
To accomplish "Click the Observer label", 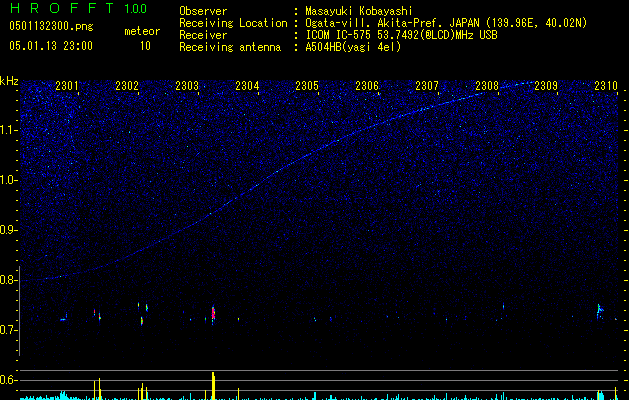I will (203, 11).
